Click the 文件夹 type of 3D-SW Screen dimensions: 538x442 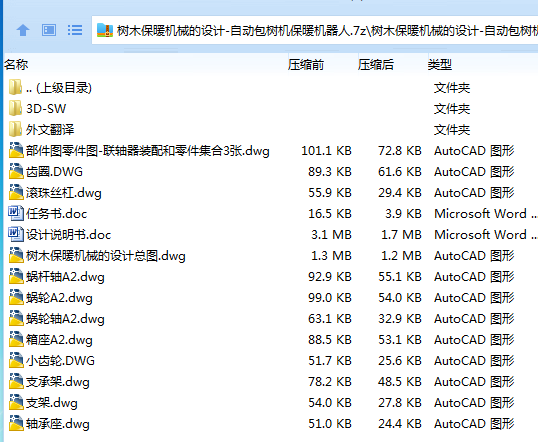452,109
